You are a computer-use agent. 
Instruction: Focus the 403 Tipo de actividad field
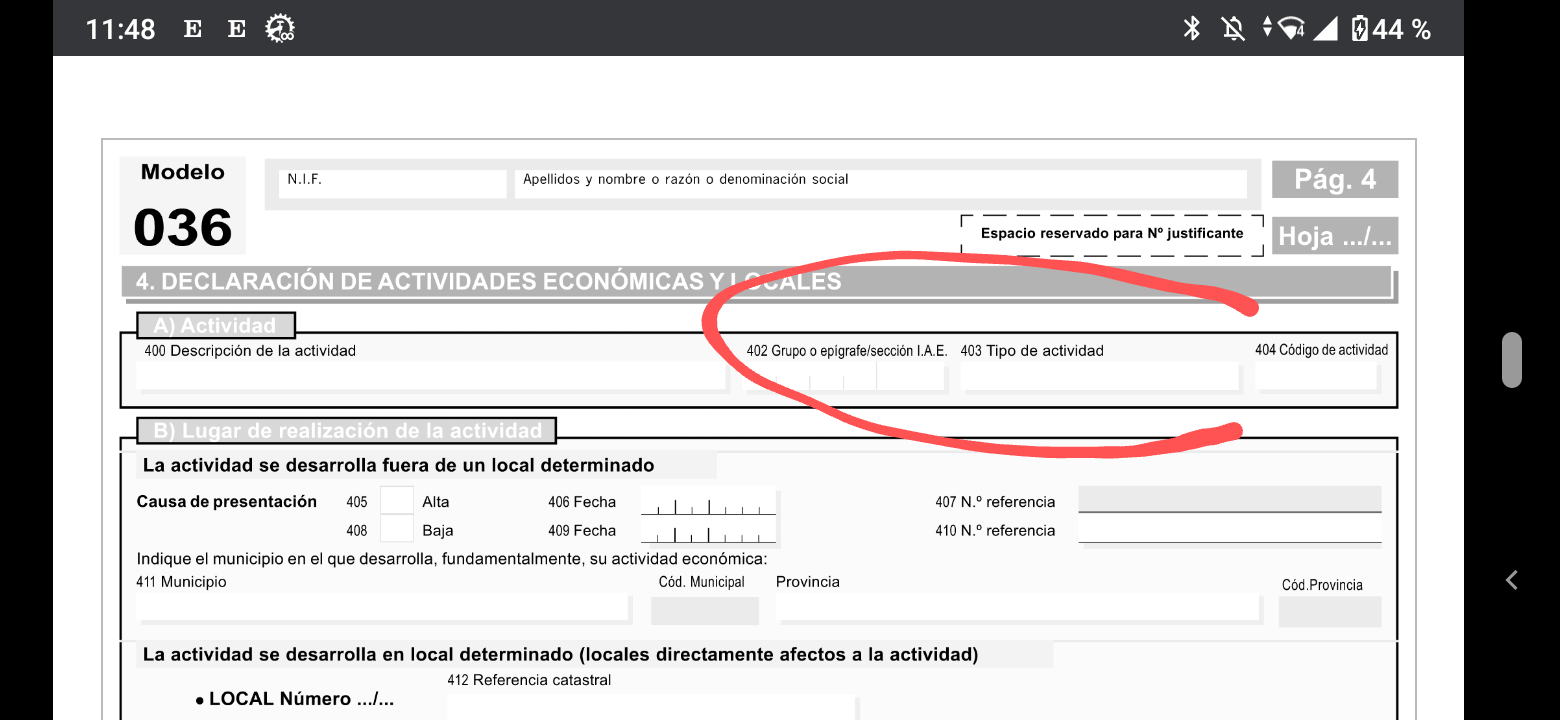pyautogui.click(x=1098, y=376)
